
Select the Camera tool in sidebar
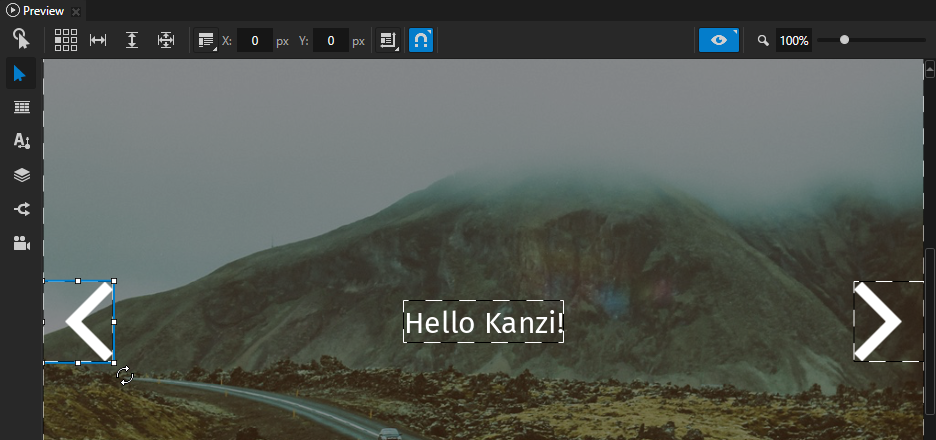click(x=21, y=243)
